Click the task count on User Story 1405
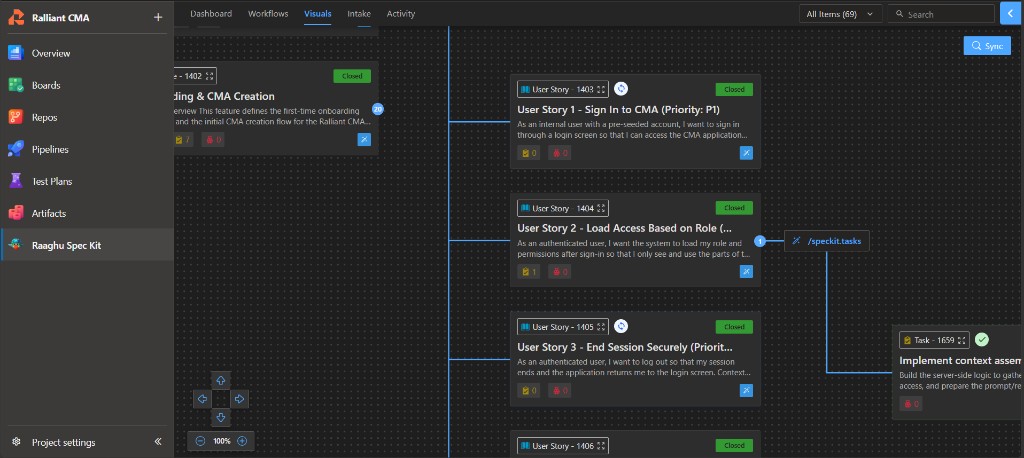This screenshot has height=458, width=1024. (x=528, y=391)
